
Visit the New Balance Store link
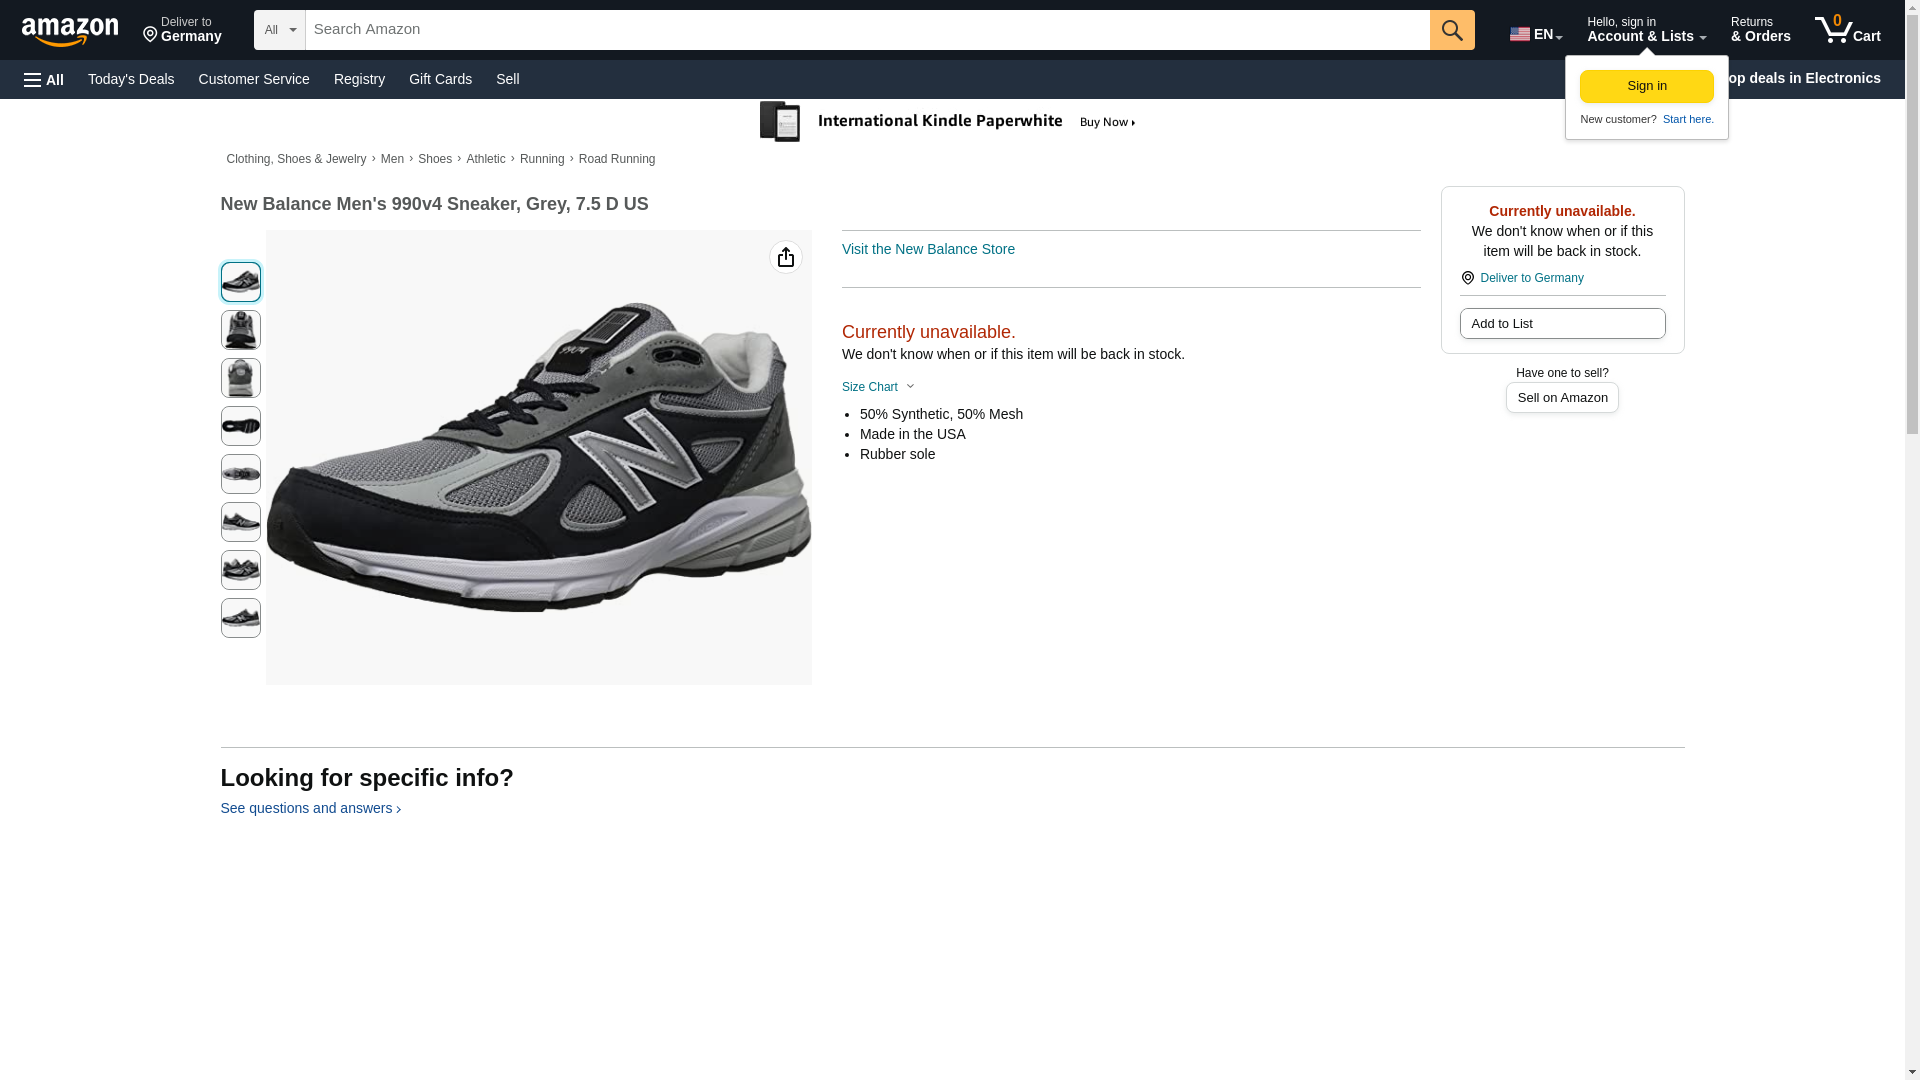[927, 249]
